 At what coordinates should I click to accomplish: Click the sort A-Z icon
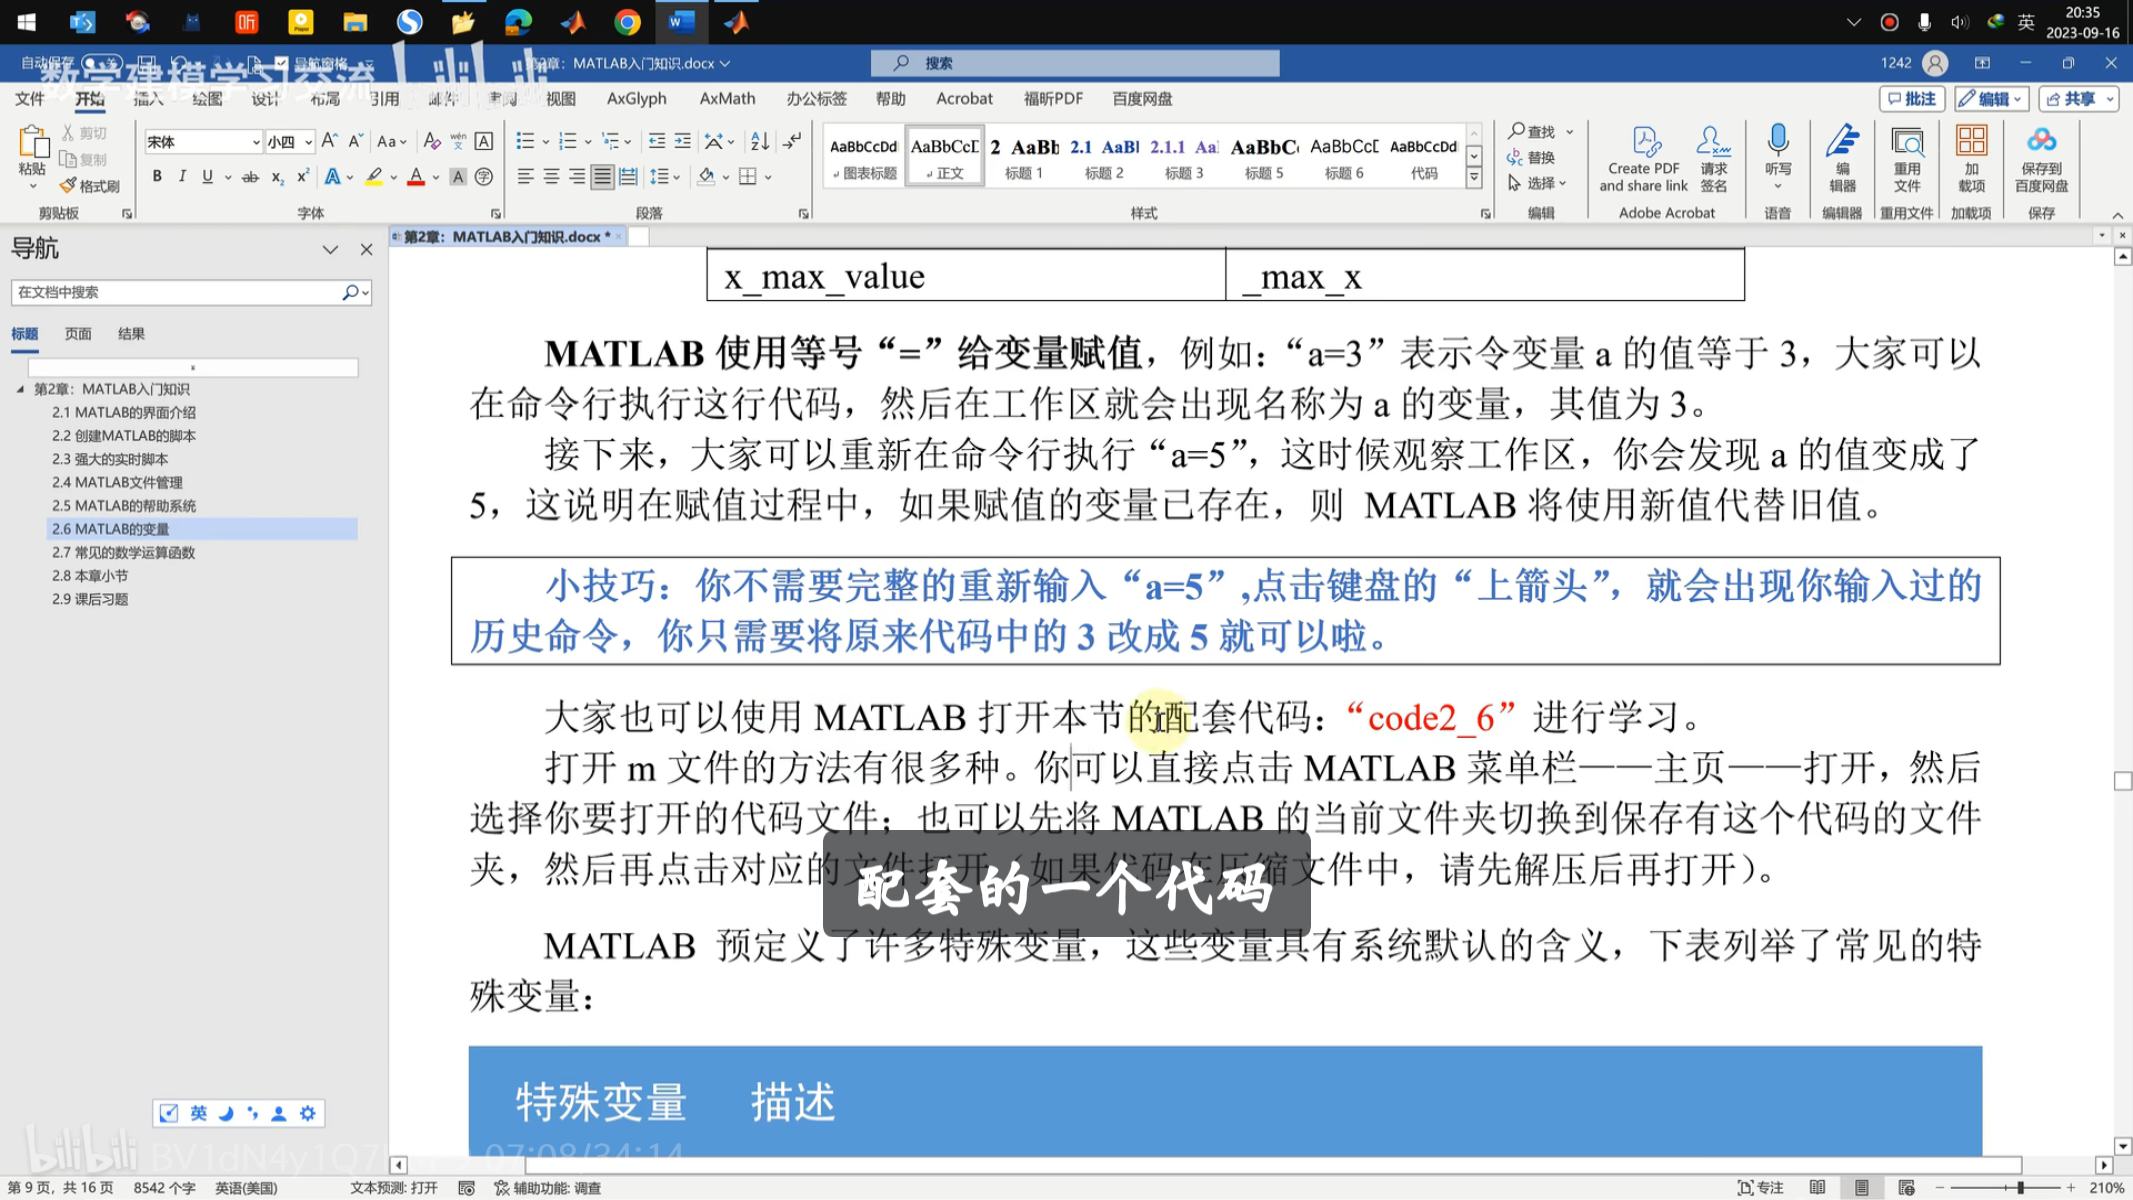[759, 142]
